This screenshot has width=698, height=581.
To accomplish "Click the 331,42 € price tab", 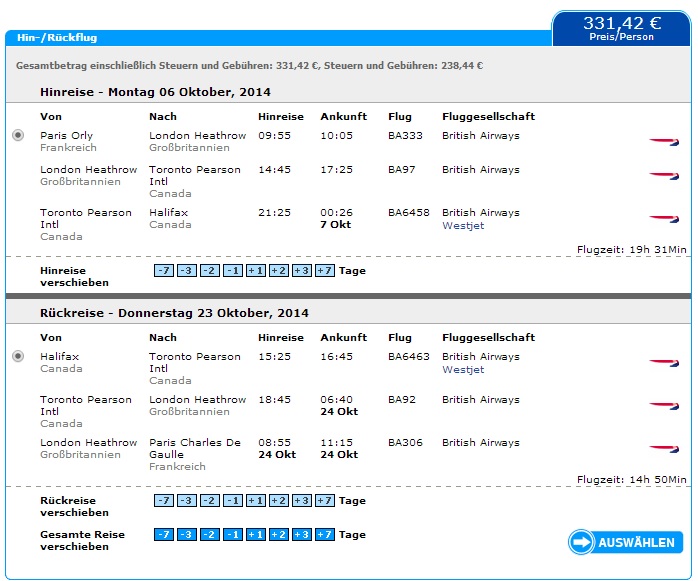I will coord(621,28).
